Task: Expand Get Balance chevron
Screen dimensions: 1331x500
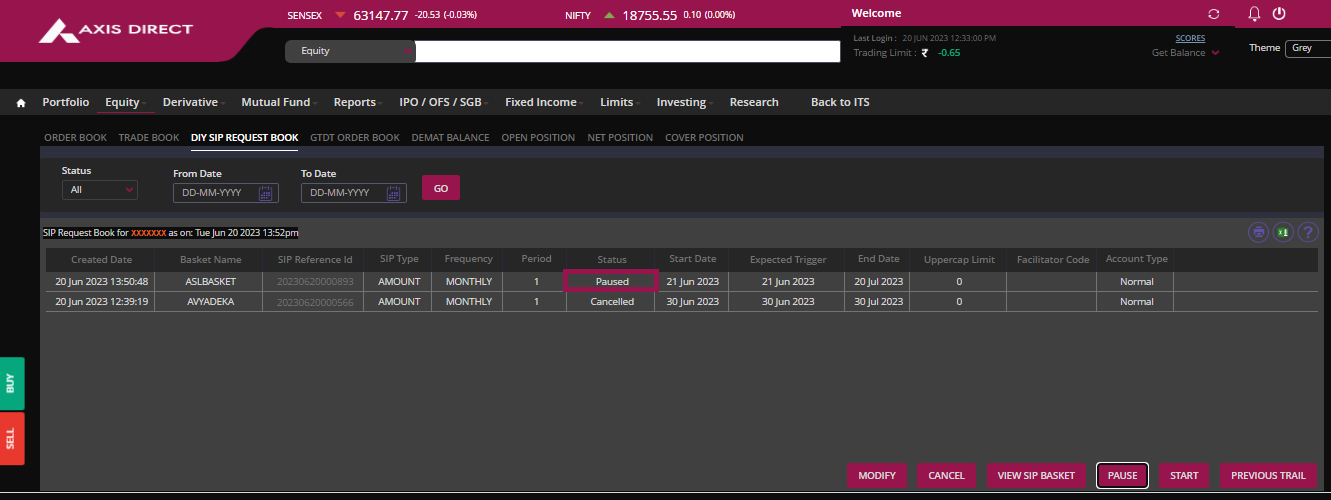Action: (x=1215, y=53)
